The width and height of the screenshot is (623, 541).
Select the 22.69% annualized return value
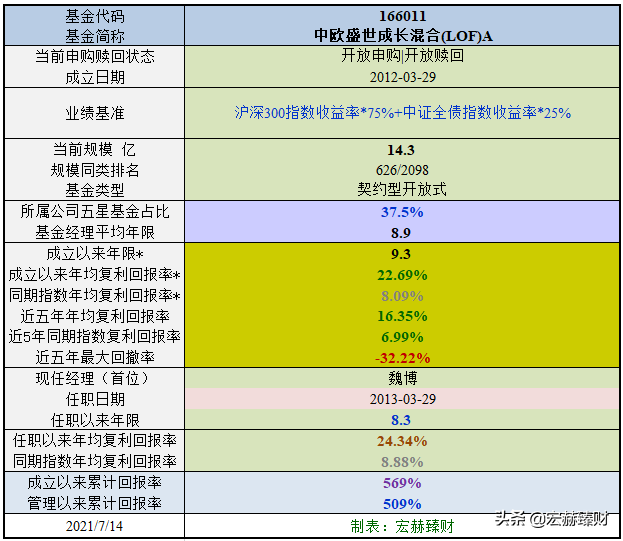(402, 275)
